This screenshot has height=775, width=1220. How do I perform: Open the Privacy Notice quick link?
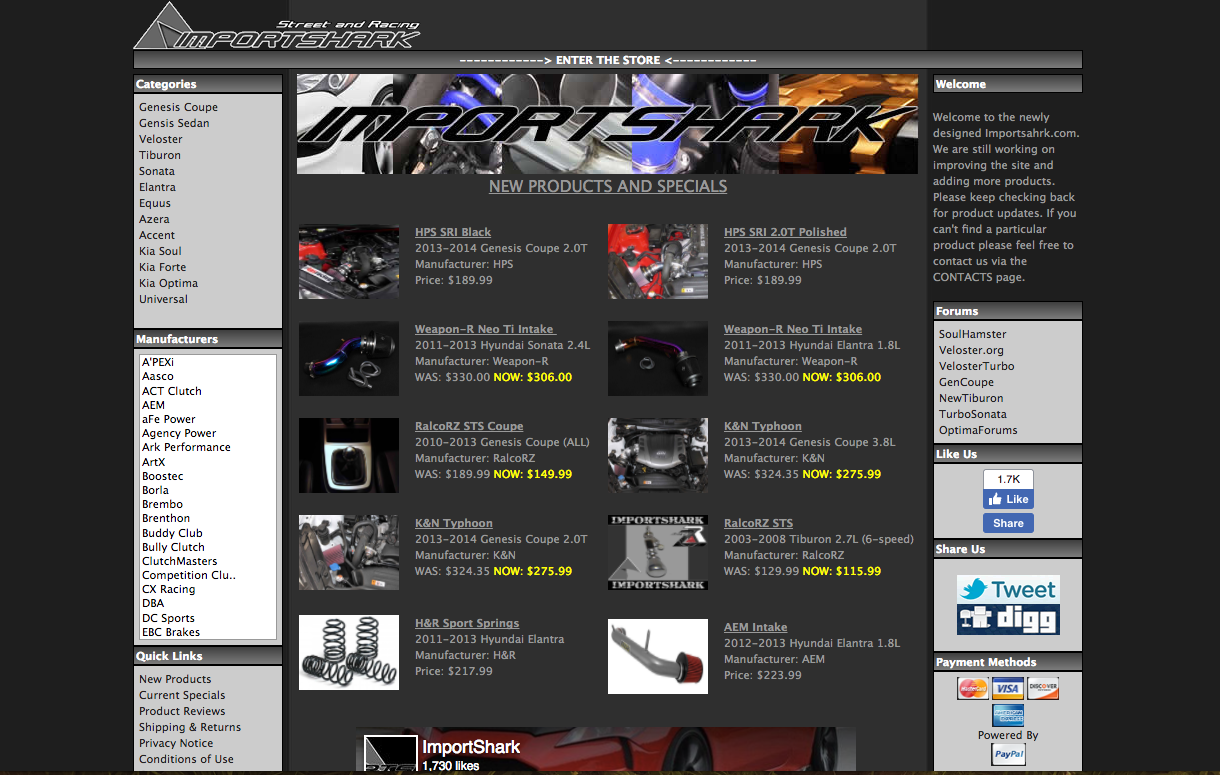point(176,743)
